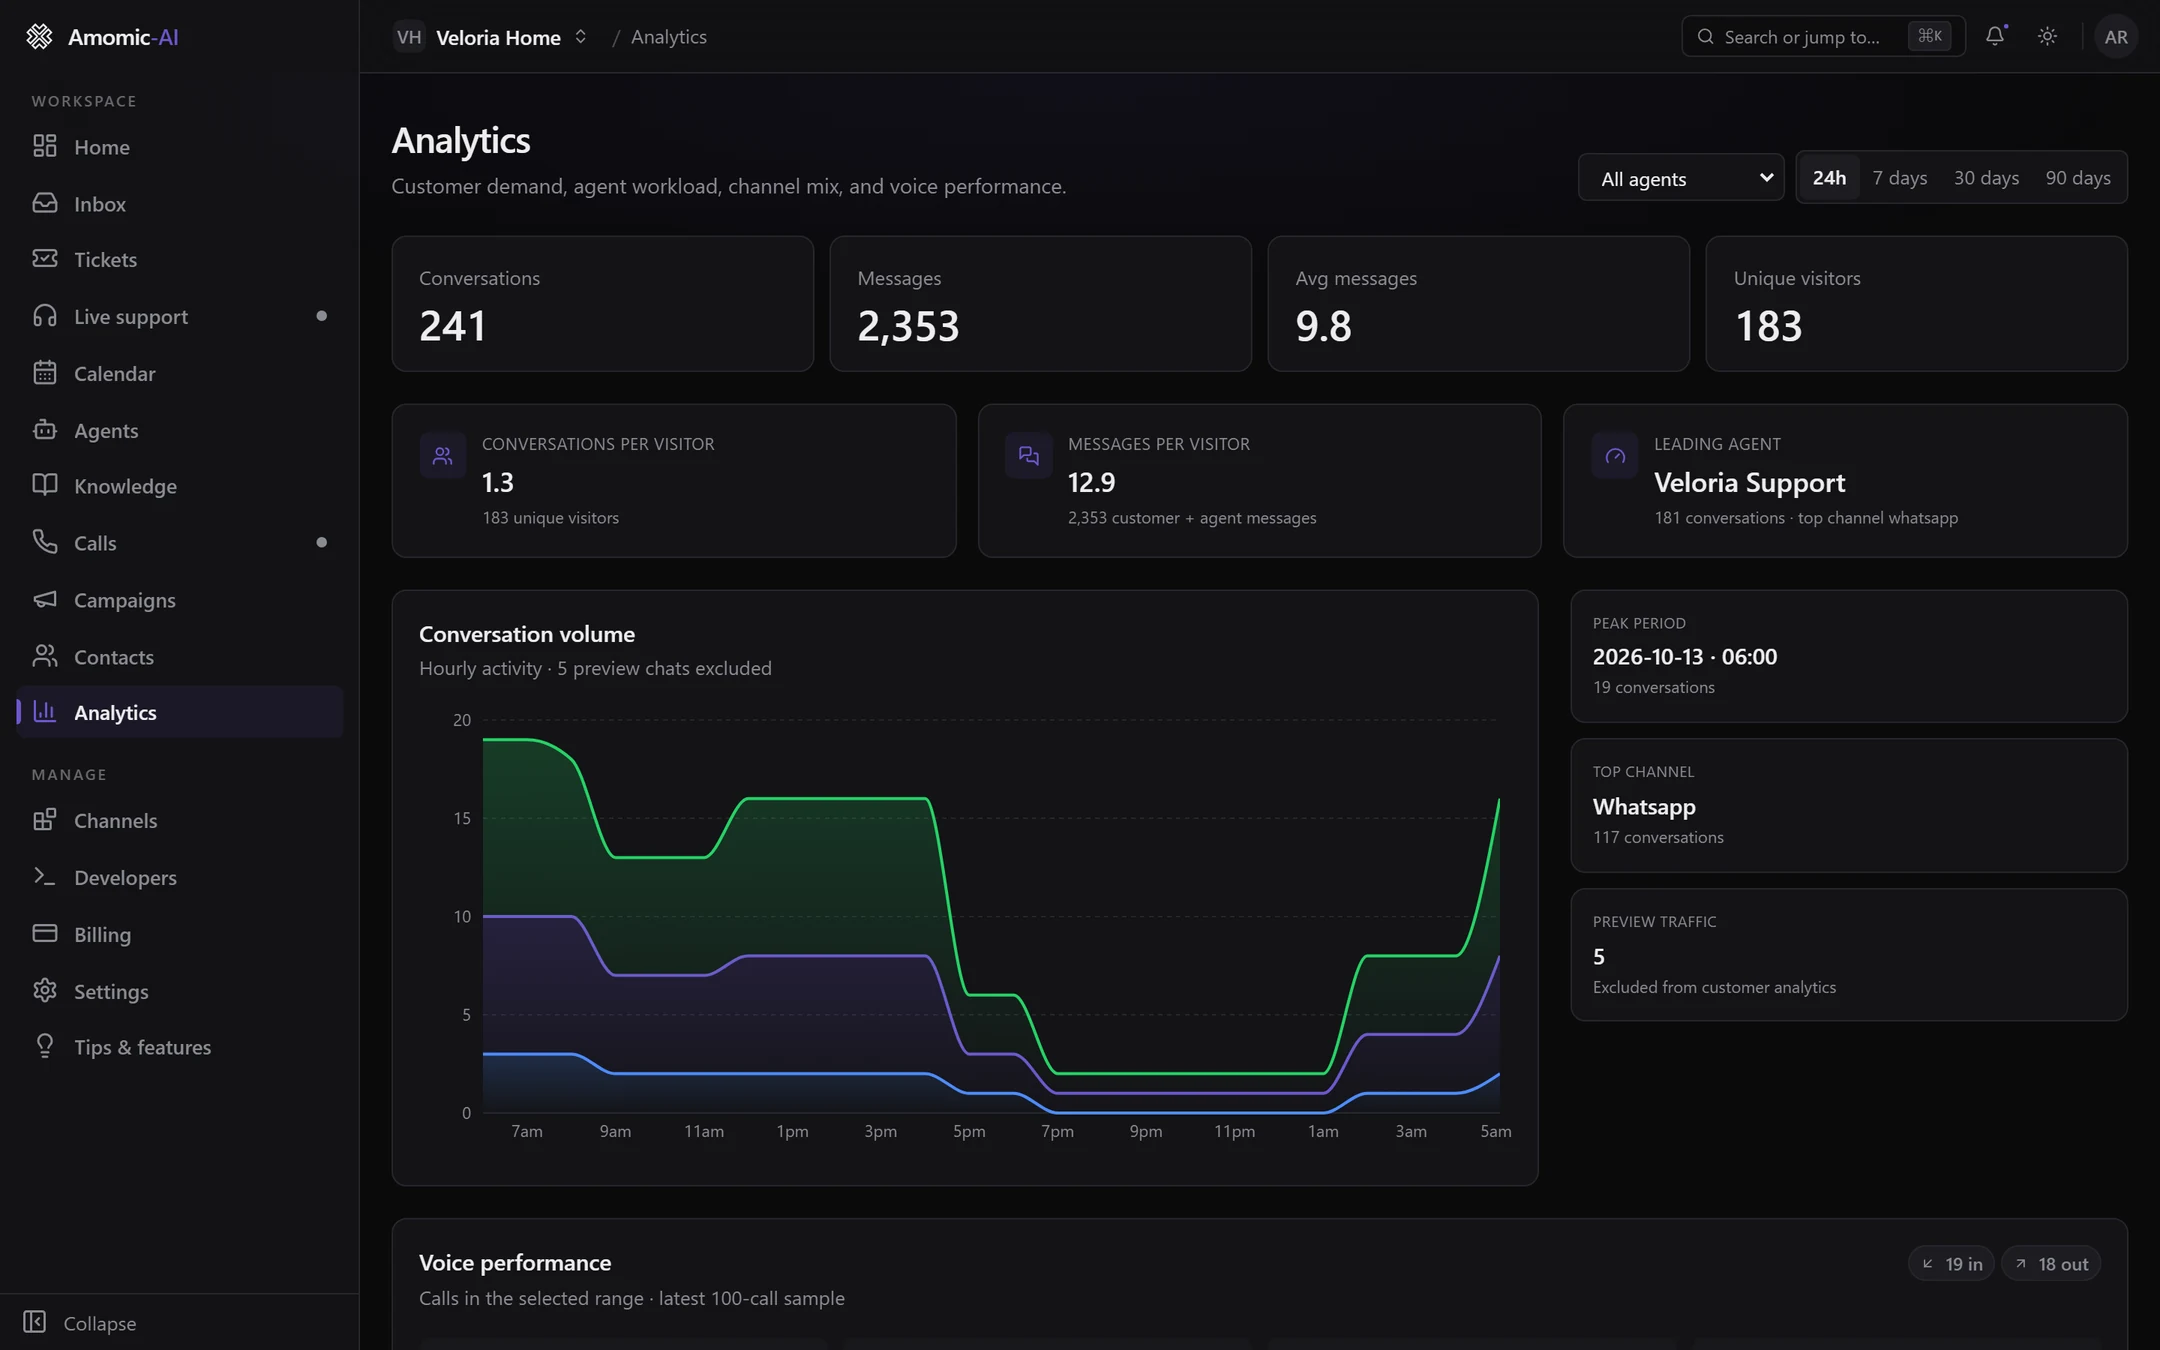This screenshot has width=2160, height=1350.
Task: Click the Analytics breadcrumb link
Action: click(668, 37)
